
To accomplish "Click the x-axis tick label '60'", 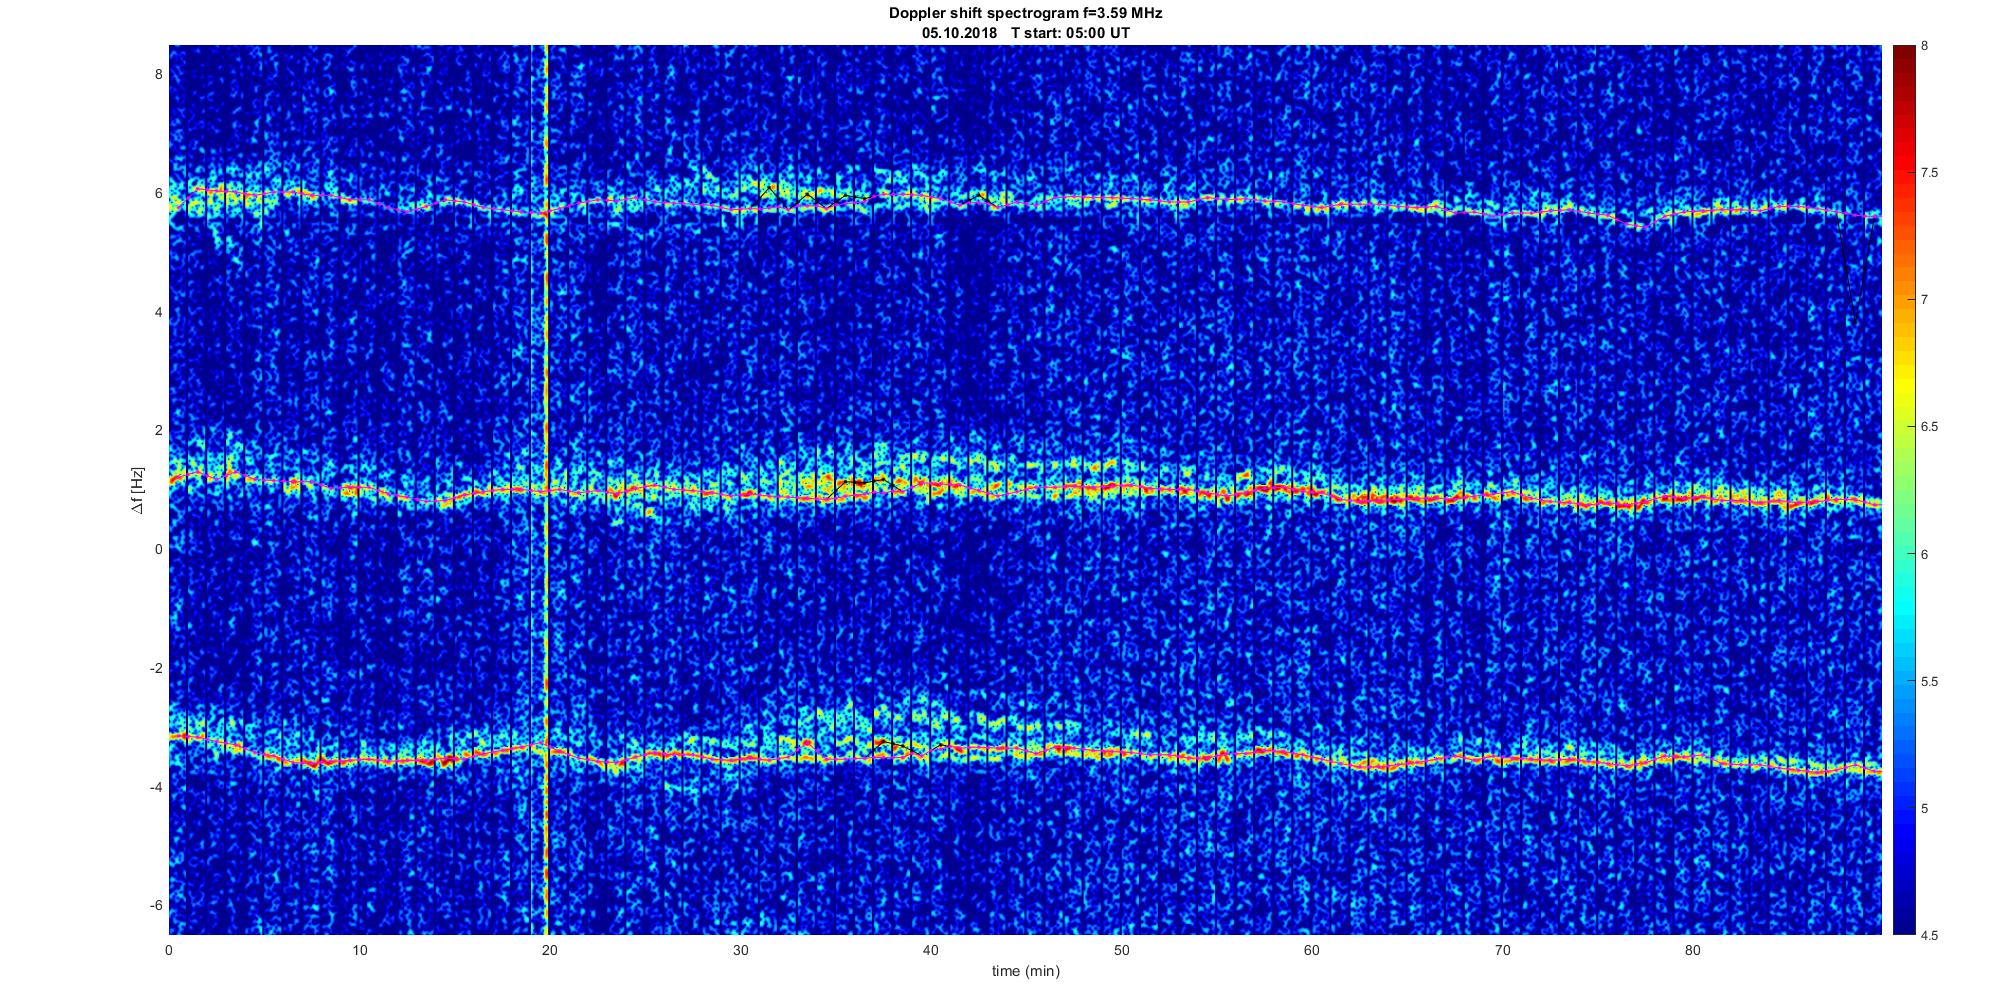I will [x=1312, y=950].
